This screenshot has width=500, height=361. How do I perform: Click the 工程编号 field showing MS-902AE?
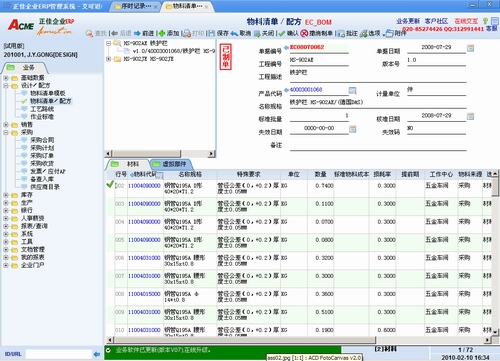point(319,61)
